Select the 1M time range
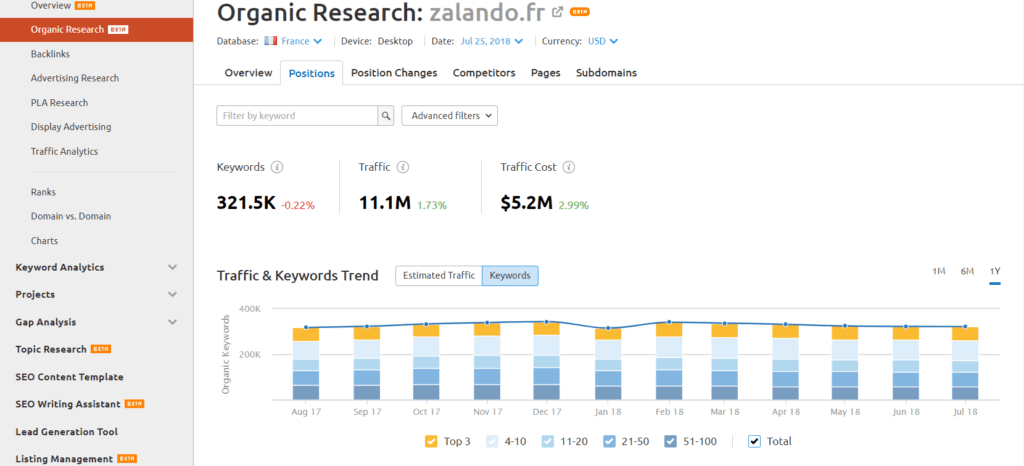1024x466 pixels. (x=938, y=272)
